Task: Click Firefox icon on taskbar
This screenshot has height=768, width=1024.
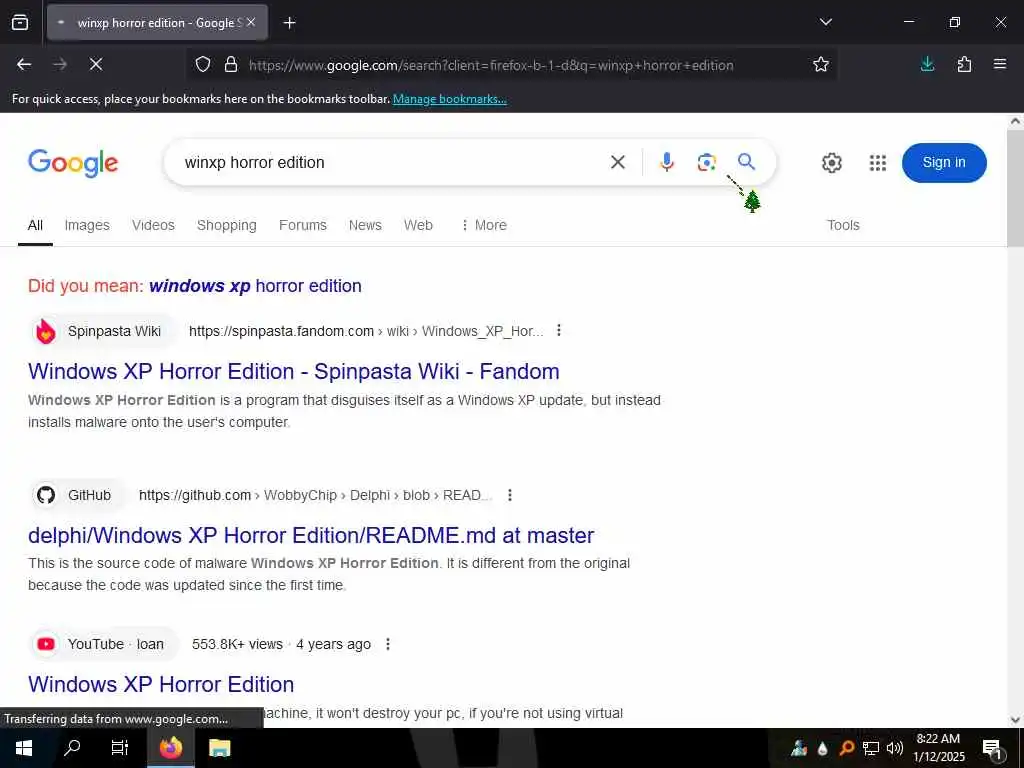Action: point(171,748)
